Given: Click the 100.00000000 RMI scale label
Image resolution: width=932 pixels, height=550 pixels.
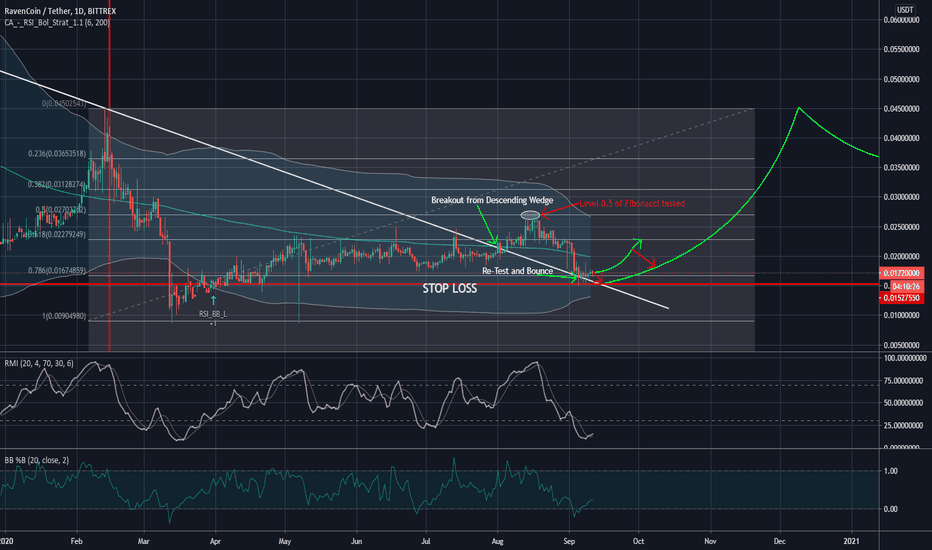Looking at the screenshot, I should [x=905, y=359].
